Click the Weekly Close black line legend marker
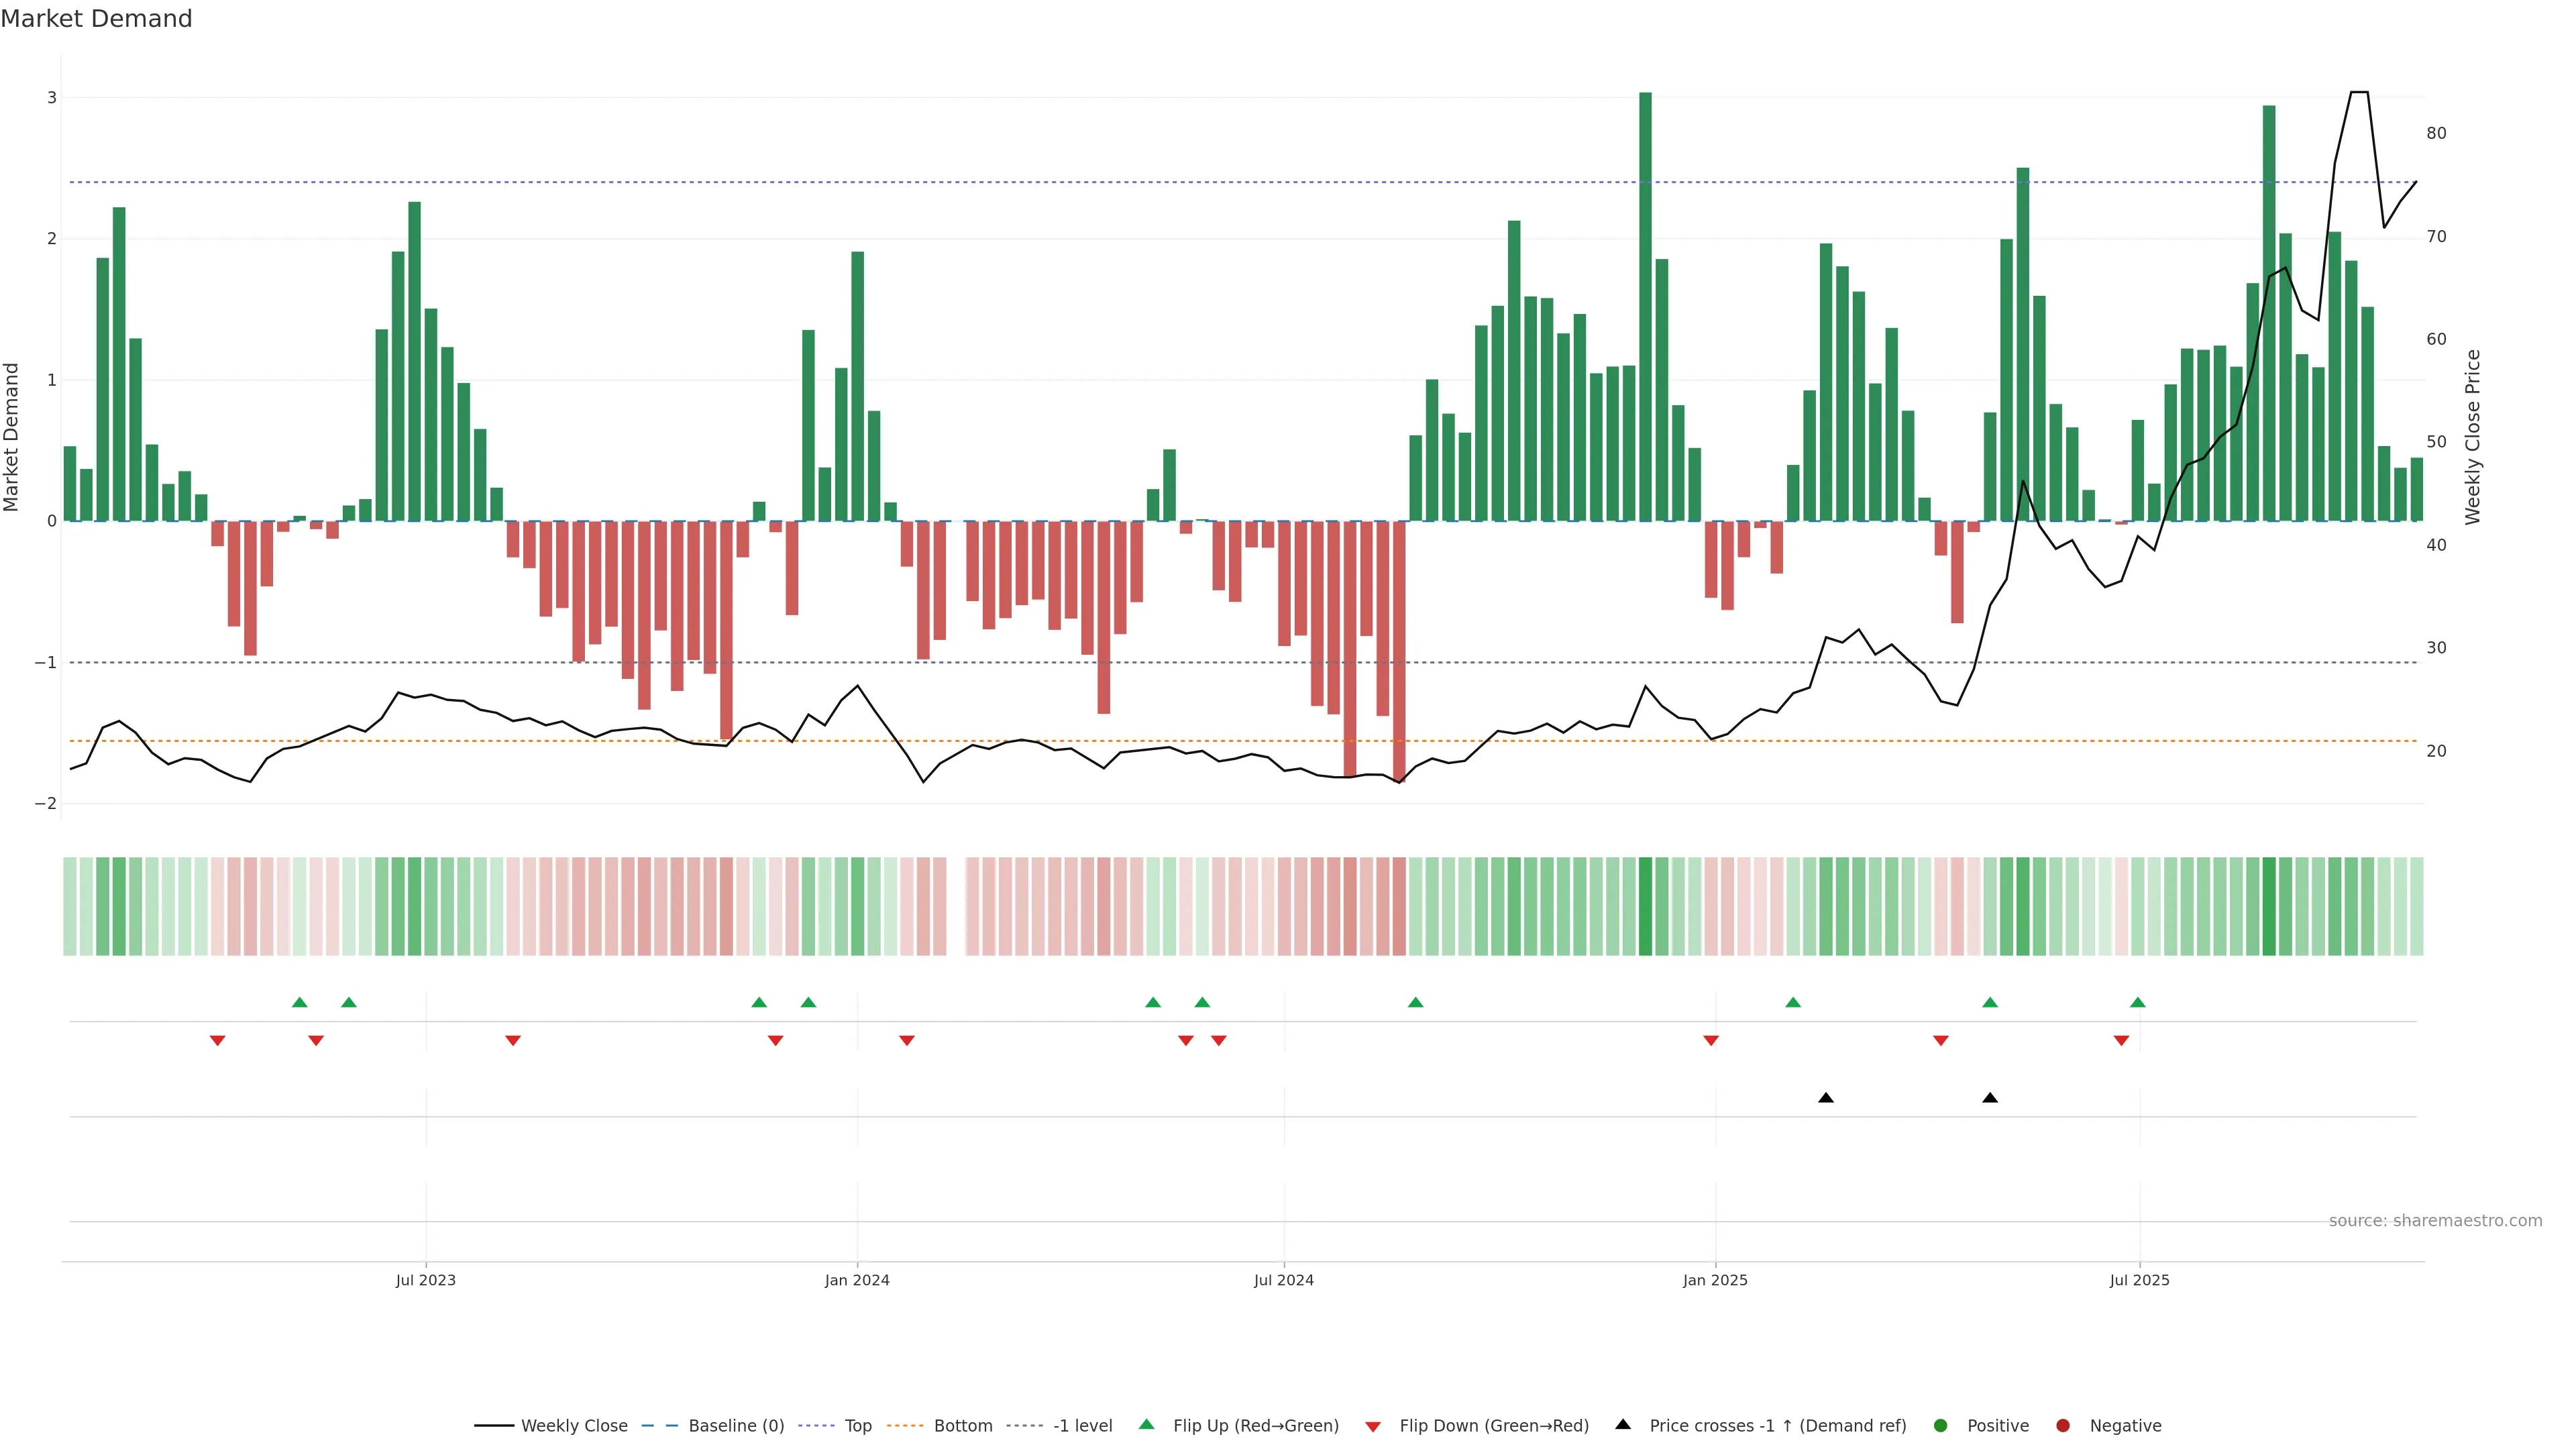This screenshot has width=2576, height=1449. 494,1425
